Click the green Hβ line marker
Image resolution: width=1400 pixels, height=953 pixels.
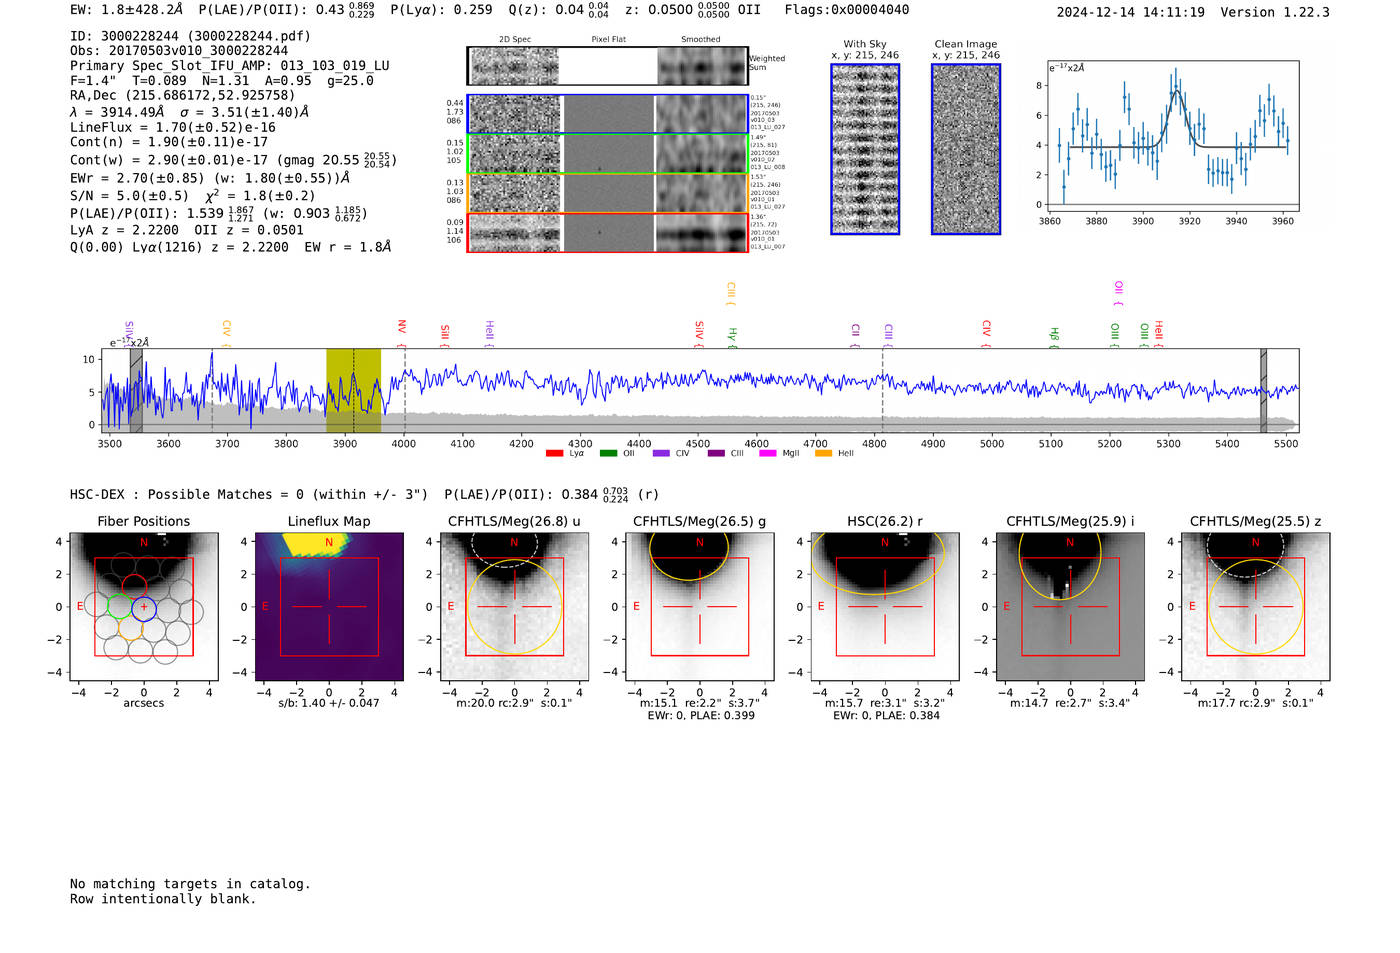(x=1054, y=337)
